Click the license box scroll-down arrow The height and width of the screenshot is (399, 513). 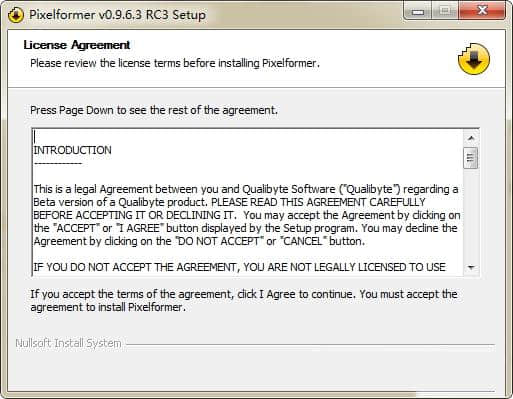point(471,267)
